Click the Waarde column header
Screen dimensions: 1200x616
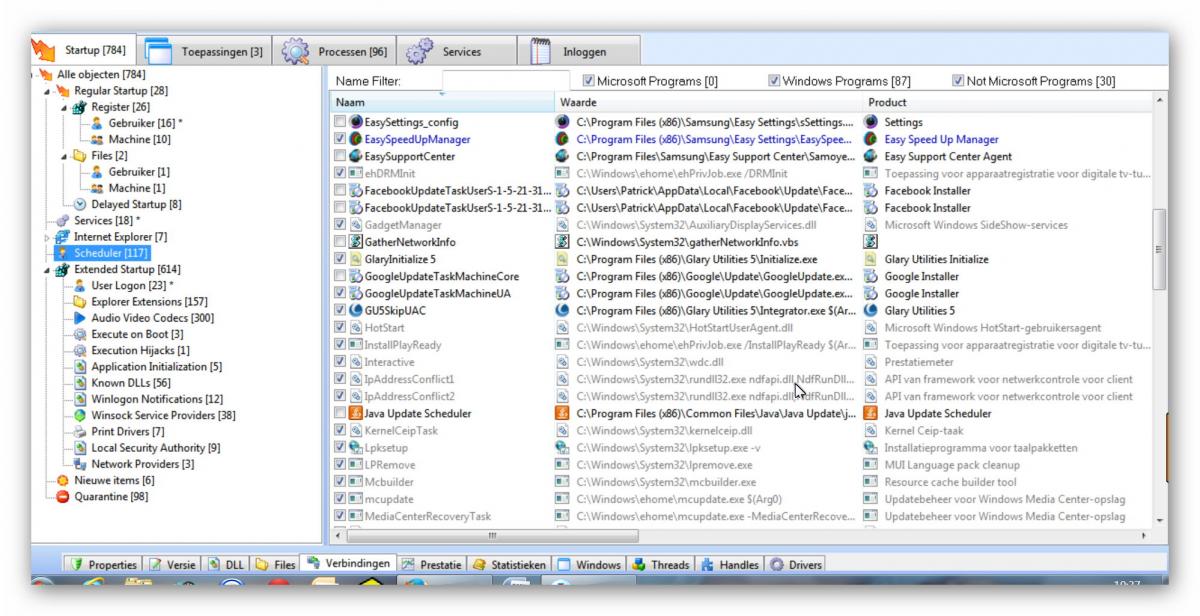[708, 102]
